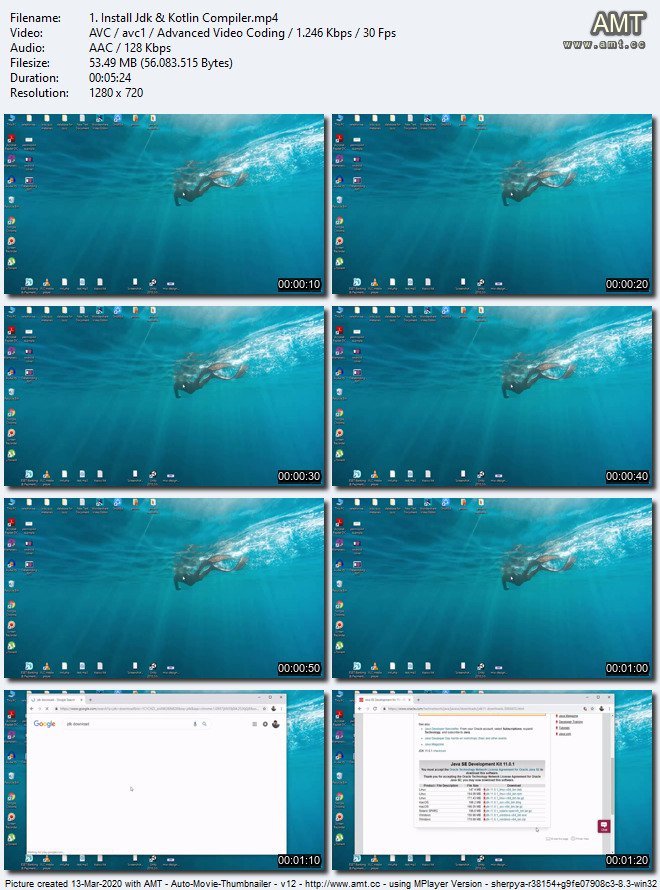Open the thumbnail stamped 00:00:10
The image size is (660, 890).
coord(164,204)
